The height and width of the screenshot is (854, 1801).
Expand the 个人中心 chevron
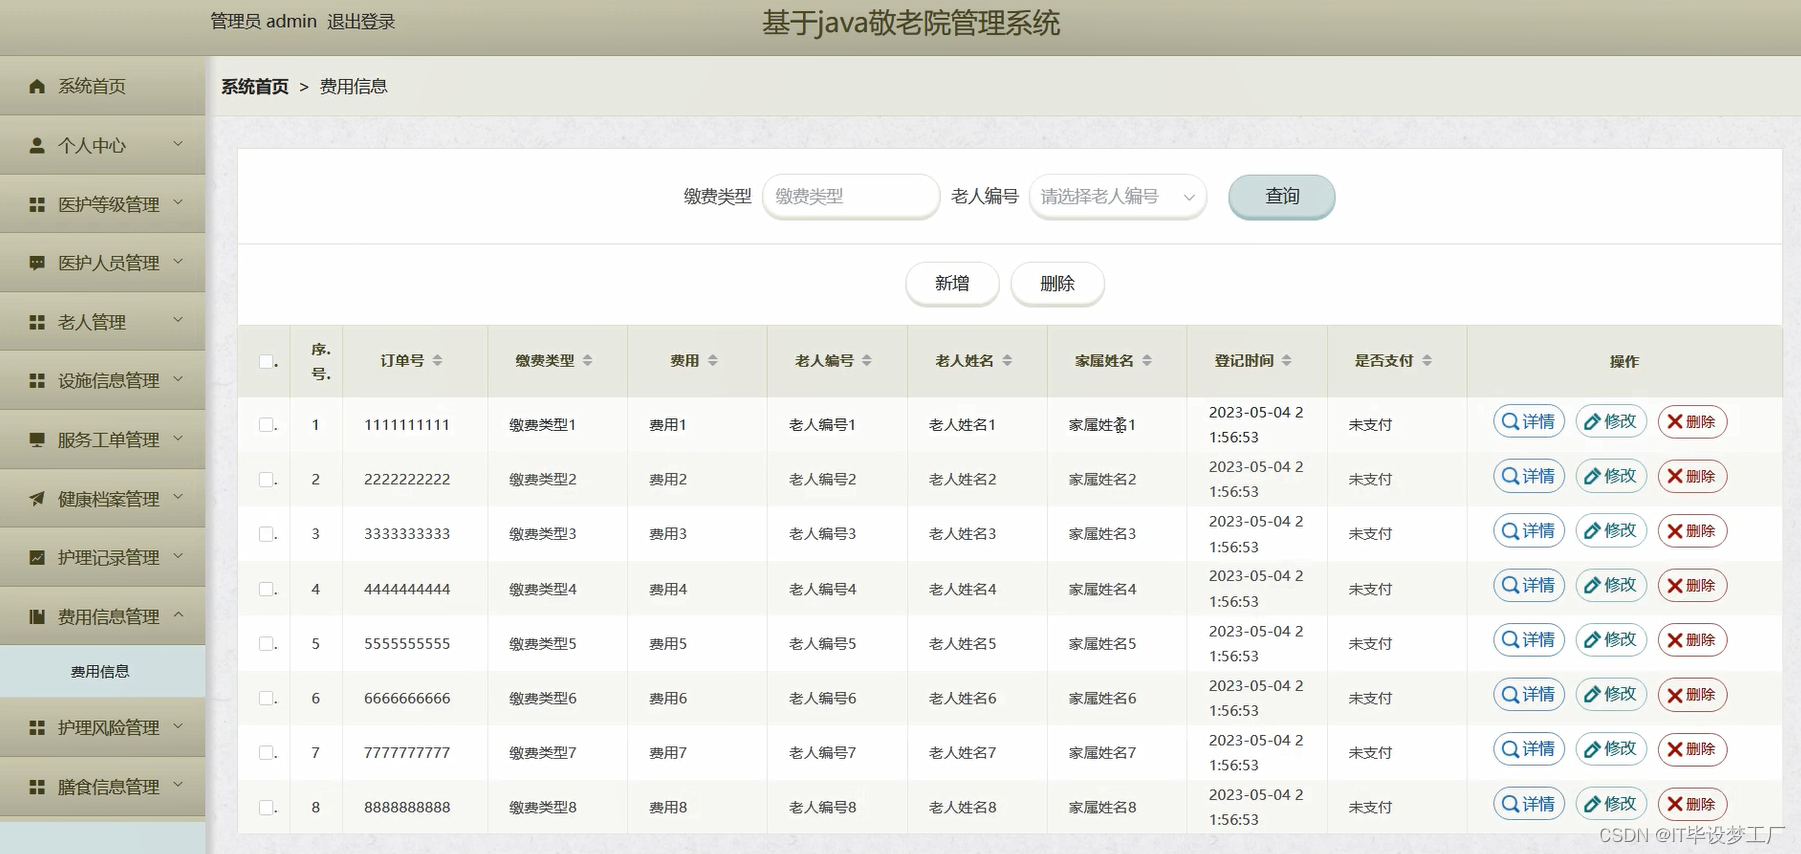click(178, 144)
